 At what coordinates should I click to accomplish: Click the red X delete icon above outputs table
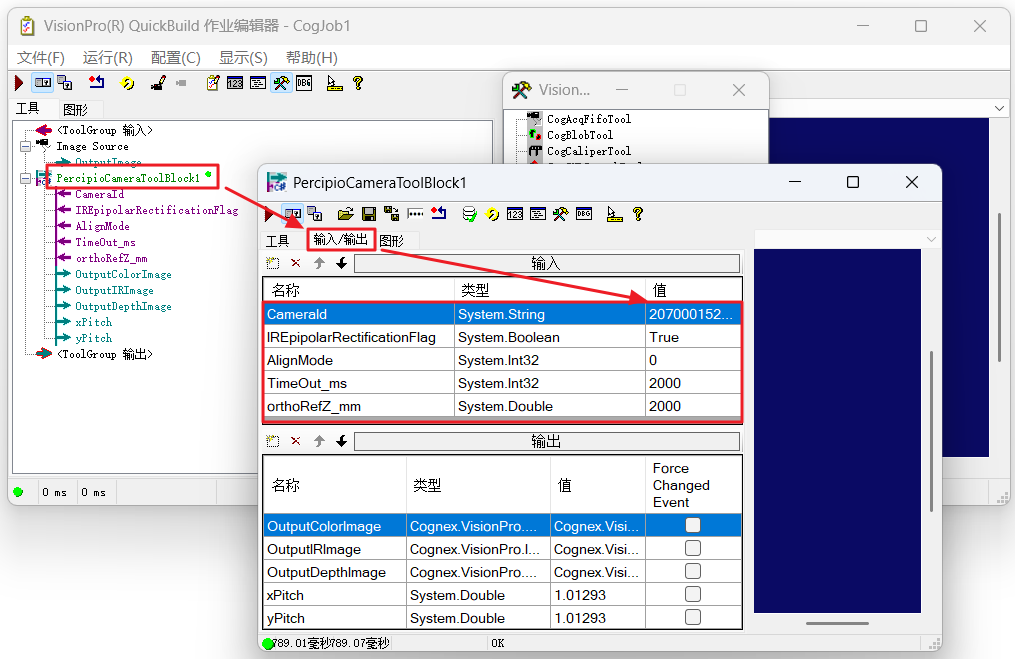[x=296, y=441]
